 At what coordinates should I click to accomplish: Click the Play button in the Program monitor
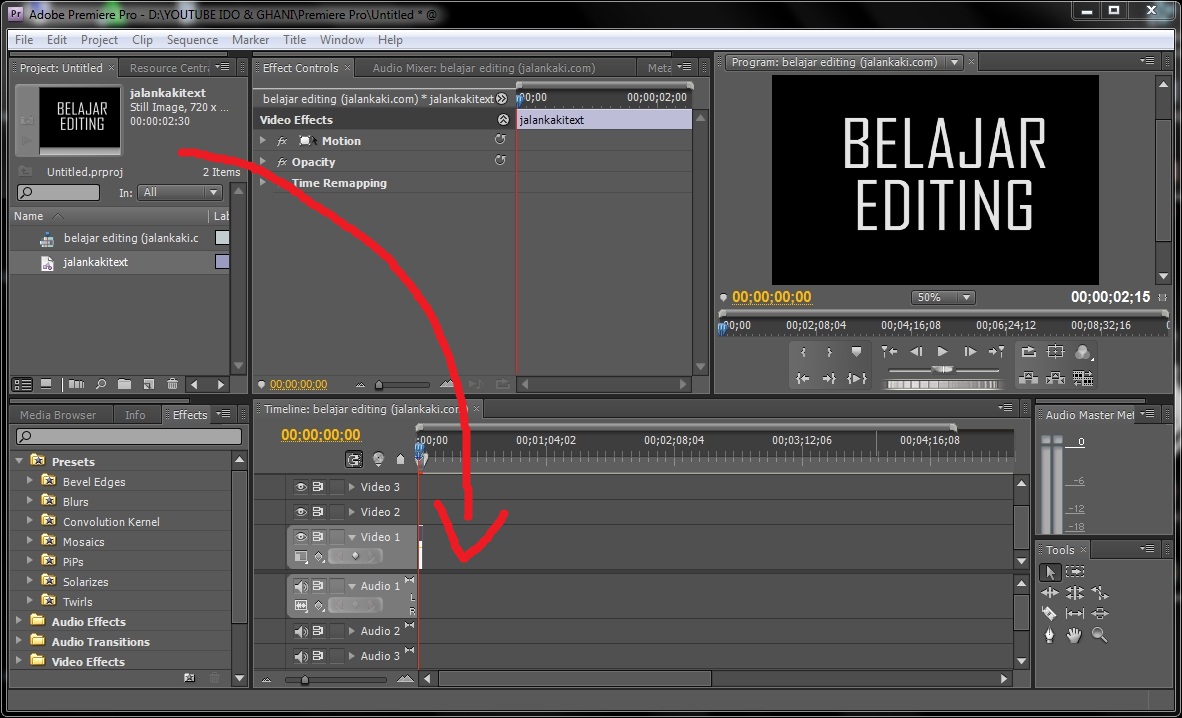pos(943,352)
